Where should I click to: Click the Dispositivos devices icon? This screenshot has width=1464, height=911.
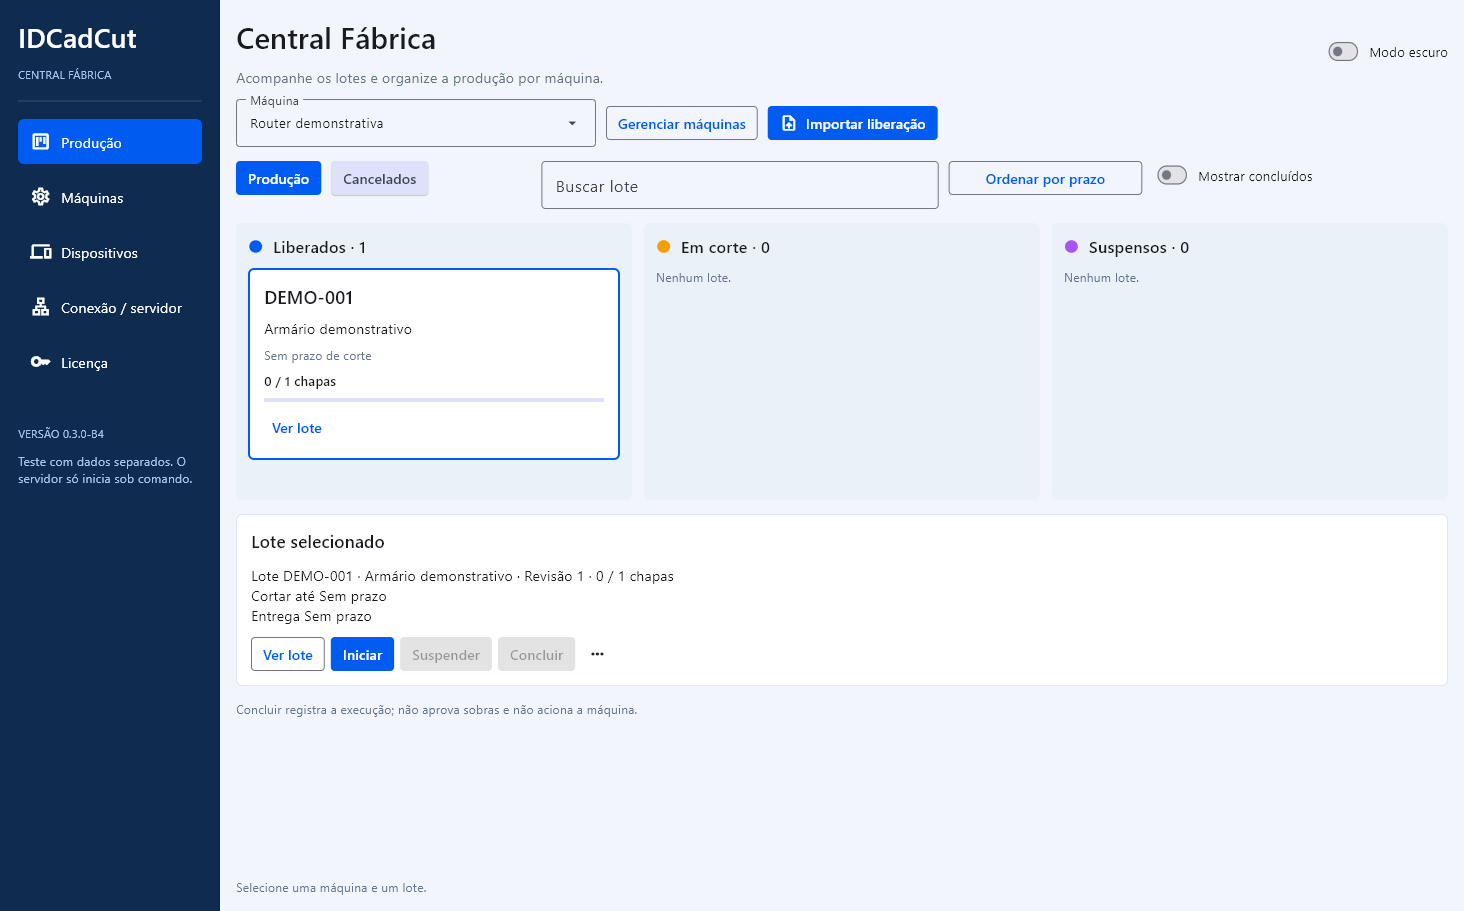[41, 252]
